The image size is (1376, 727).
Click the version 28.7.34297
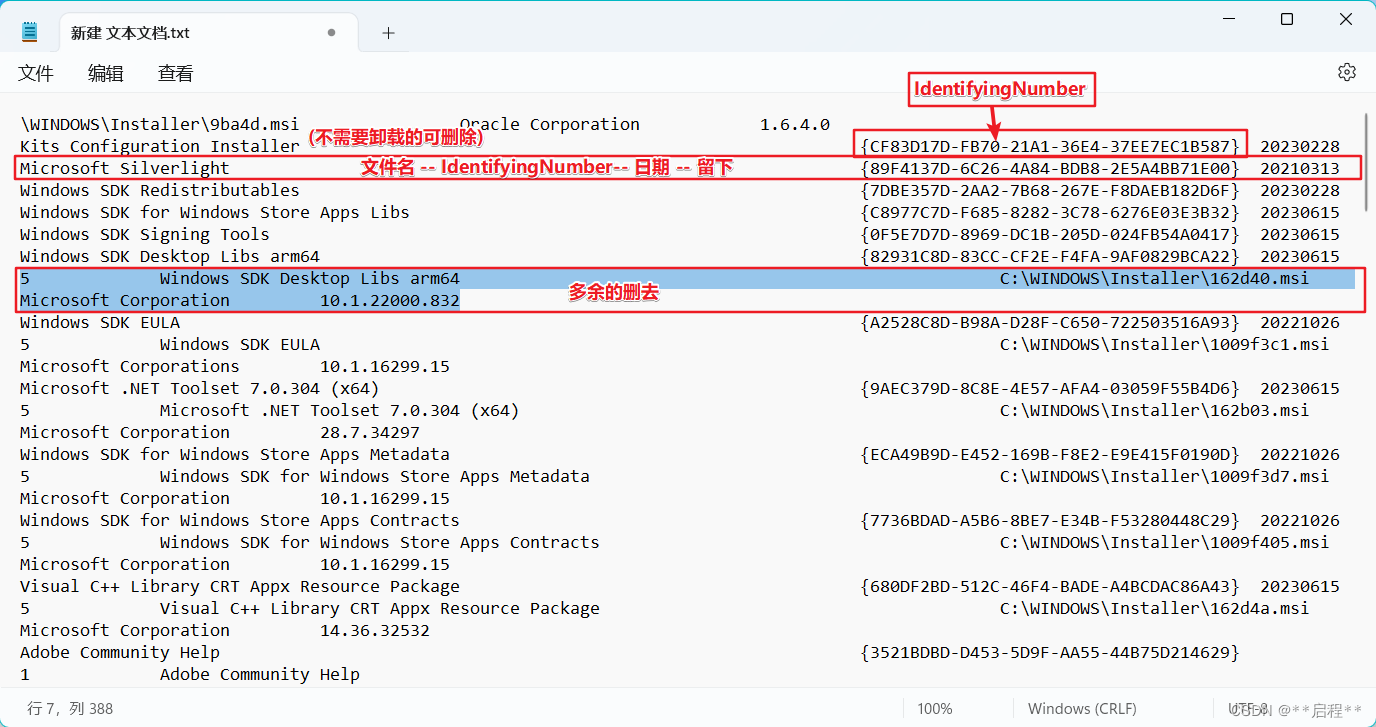coord(370,432)
